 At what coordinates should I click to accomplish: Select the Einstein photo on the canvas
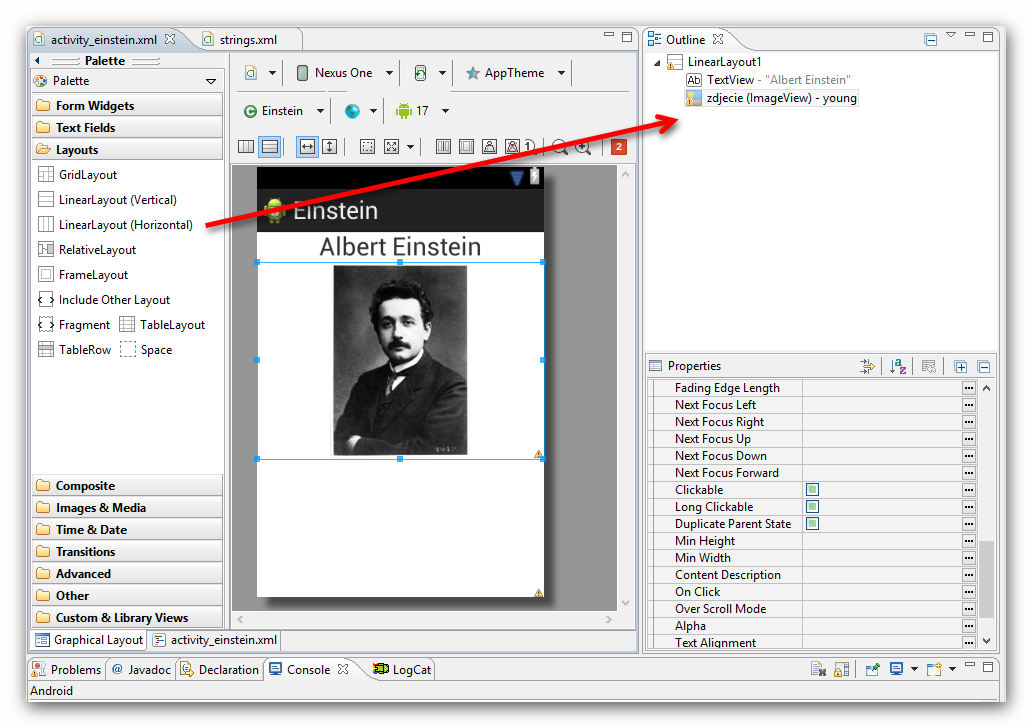[400, 360]
